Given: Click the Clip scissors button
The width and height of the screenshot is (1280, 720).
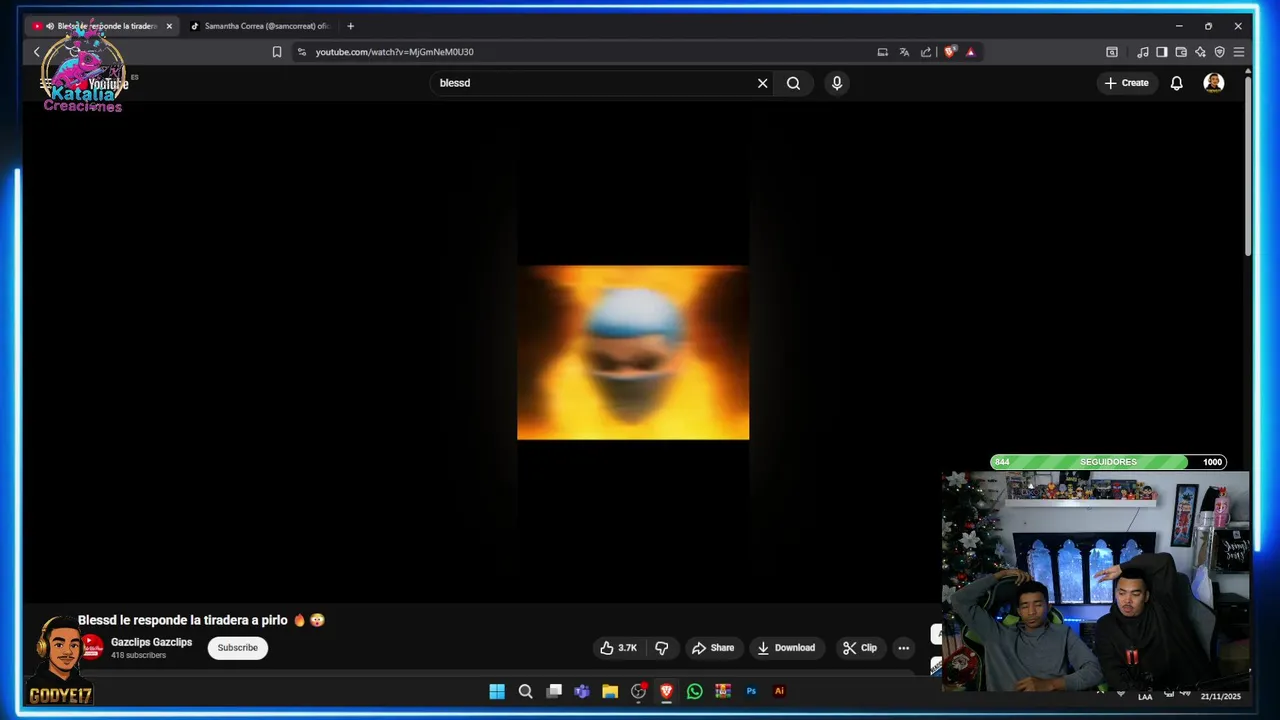Looking at the screenshot, I should pyautogui.click(x=860, y=648).
